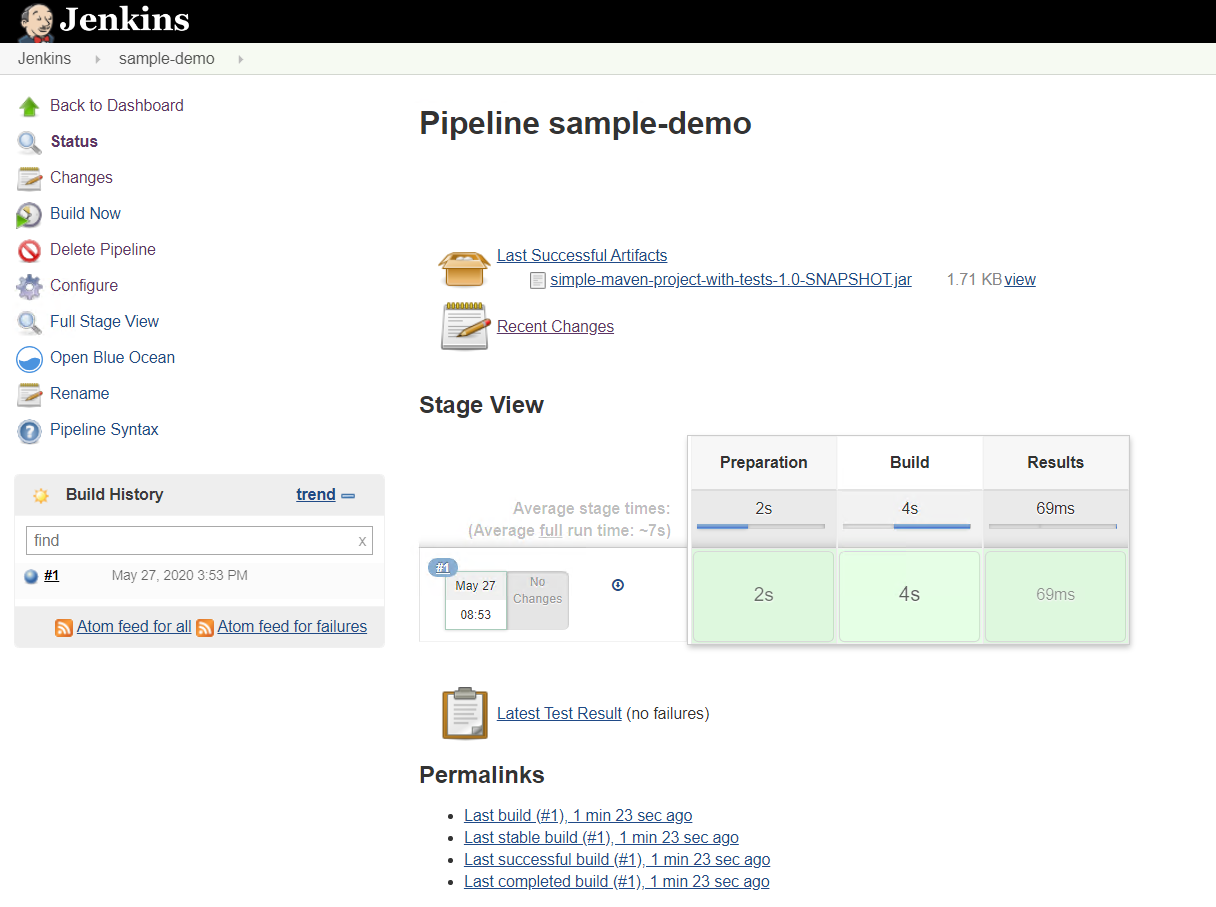Click the Recent Changes notepad icon
The width and height of the screenshot is (1216, 907).
[x=464, y=327]
